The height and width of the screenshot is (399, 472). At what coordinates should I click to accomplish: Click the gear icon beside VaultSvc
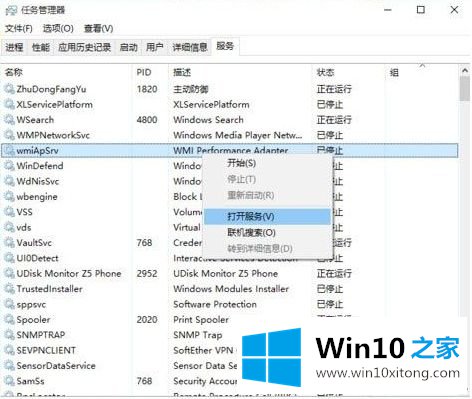[x=9, y=243]
